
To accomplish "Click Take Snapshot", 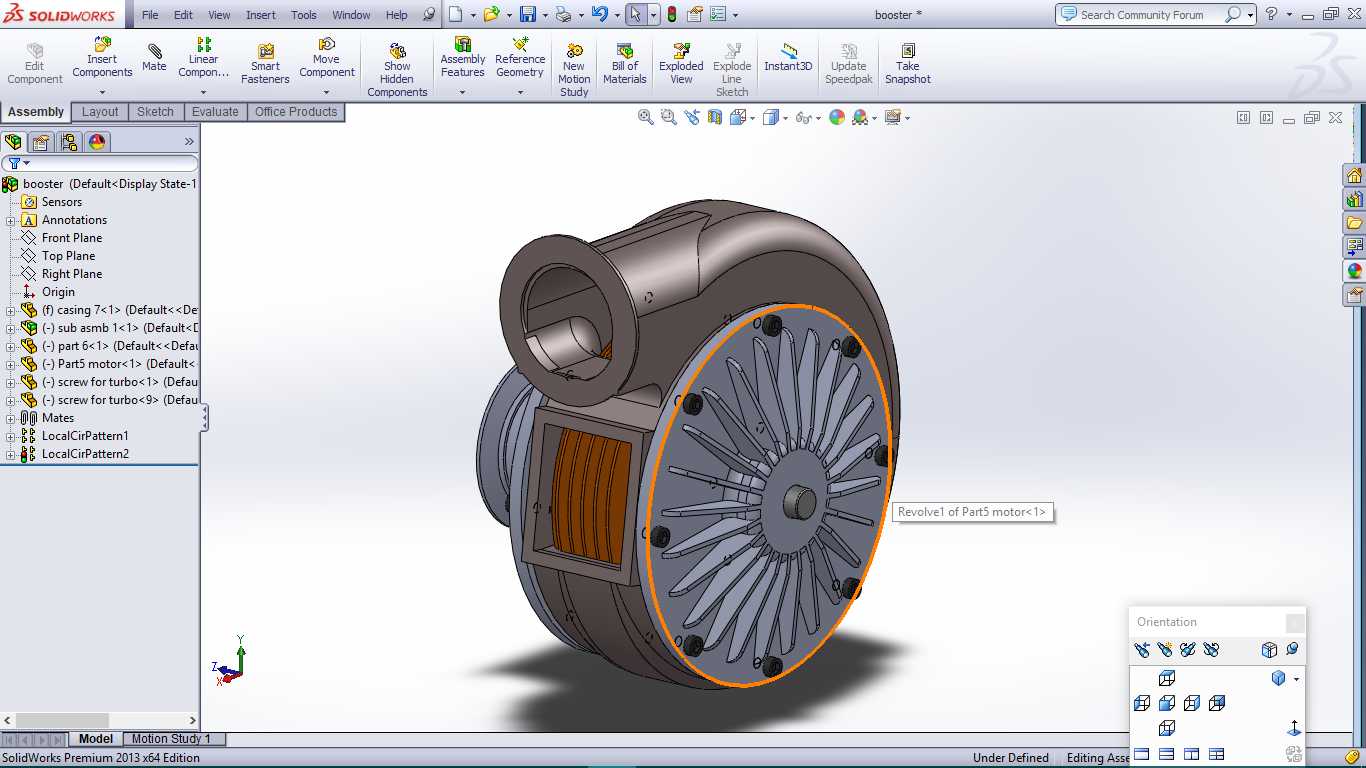I will pyautogui.click(x=907, y=64).
